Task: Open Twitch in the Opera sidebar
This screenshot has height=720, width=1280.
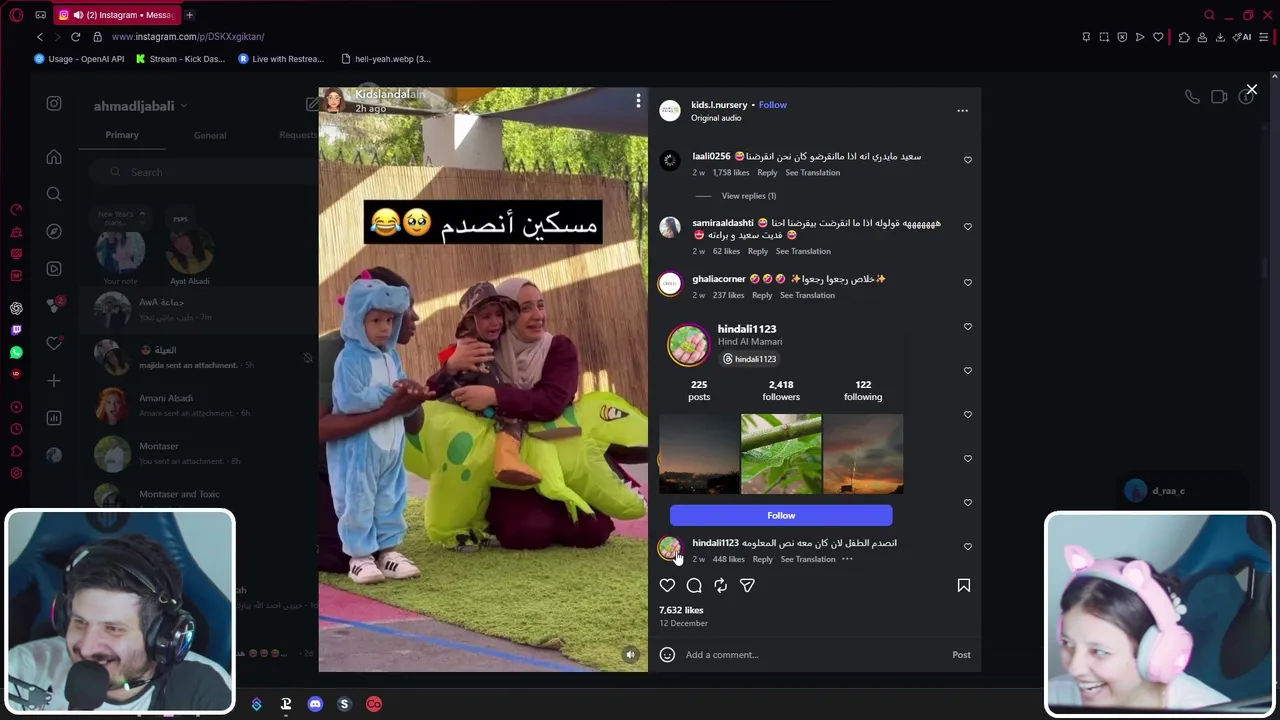Action: pos(16,330)
